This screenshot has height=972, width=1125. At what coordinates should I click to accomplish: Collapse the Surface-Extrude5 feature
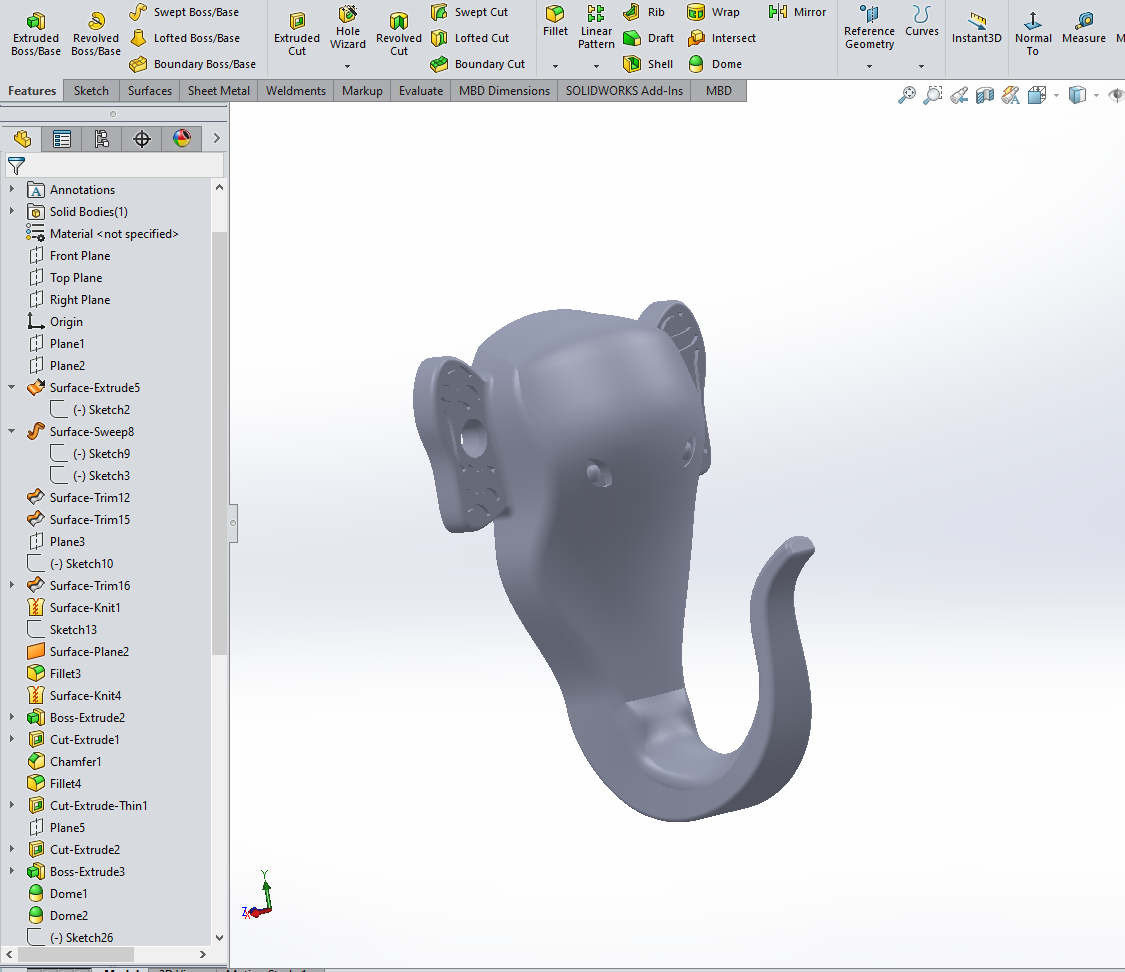11,387
